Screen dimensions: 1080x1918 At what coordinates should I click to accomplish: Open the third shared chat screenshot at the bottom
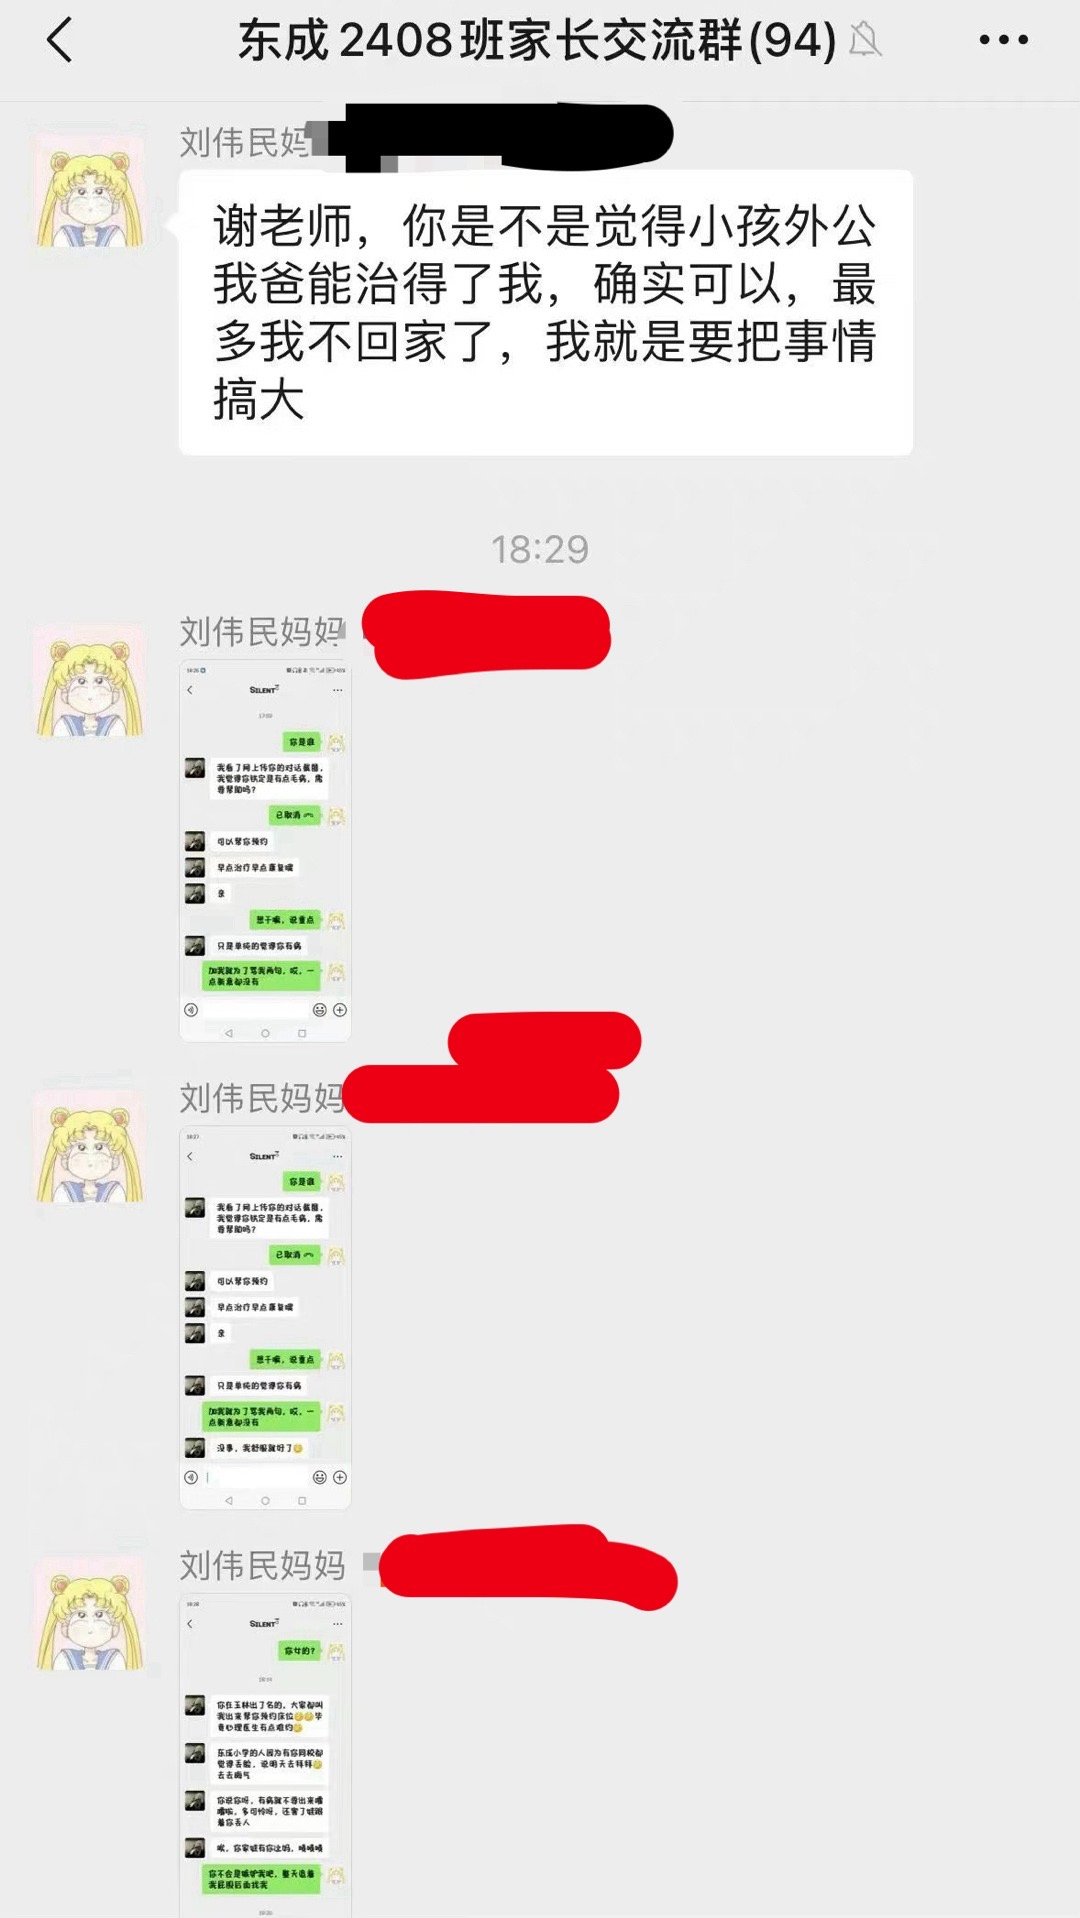tap(265, 1756)
